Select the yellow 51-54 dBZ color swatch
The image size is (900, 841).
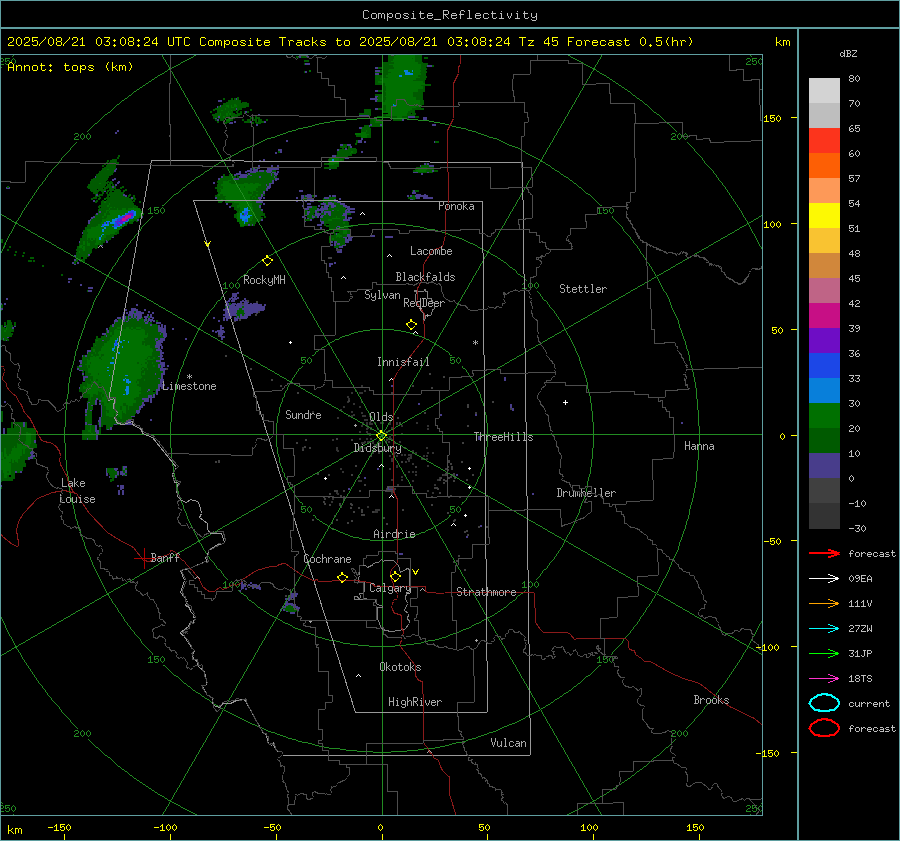824,216
